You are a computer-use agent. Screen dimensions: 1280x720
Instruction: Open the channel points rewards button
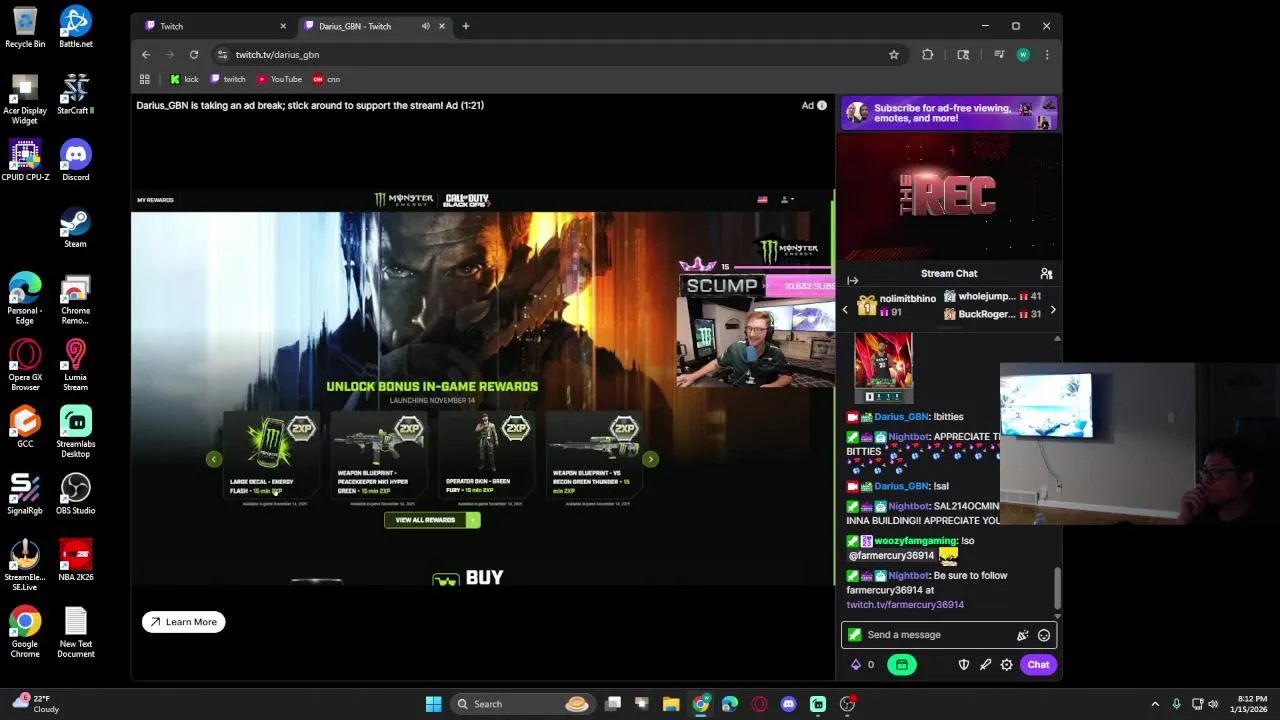(x=902, y=665)
